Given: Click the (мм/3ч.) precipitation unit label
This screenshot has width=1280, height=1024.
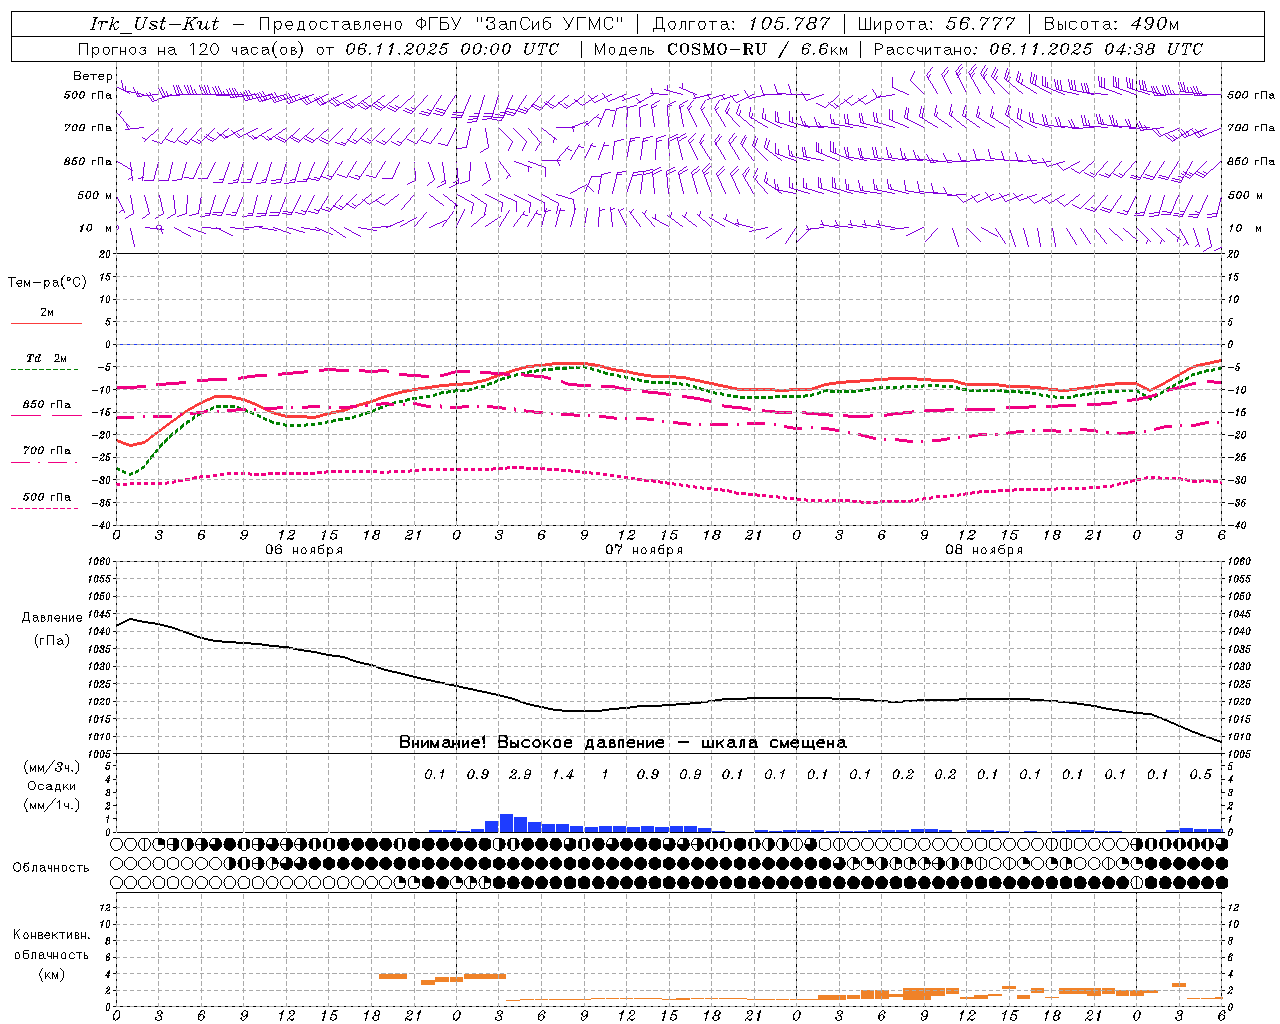Looking at the screenshot, I should coord(51,767).
